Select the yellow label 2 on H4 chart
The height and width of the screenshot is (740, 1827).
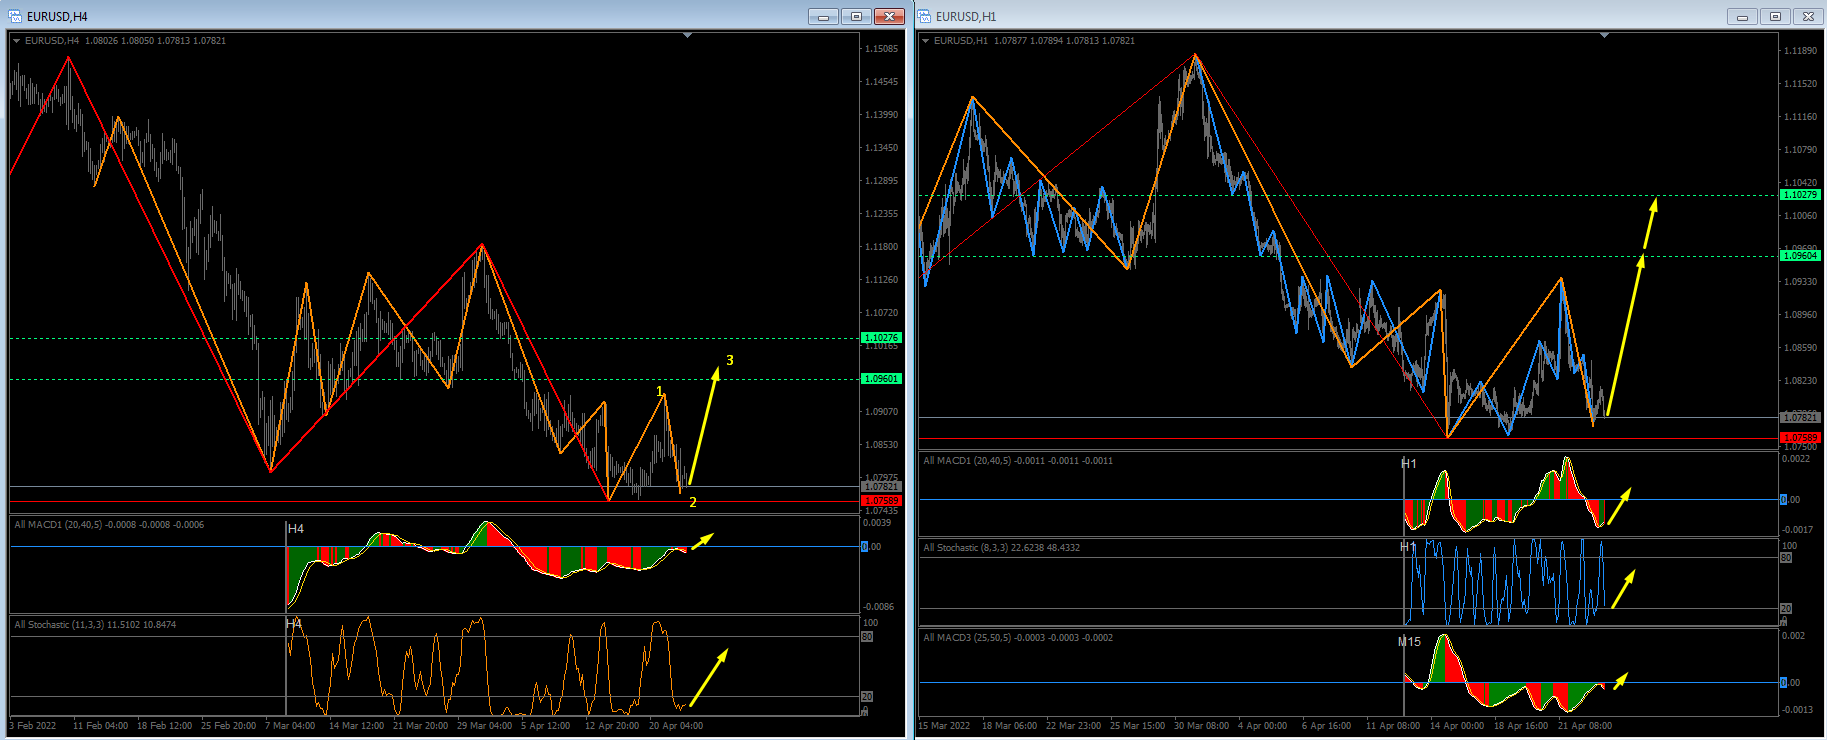click(x=693, y=502)
